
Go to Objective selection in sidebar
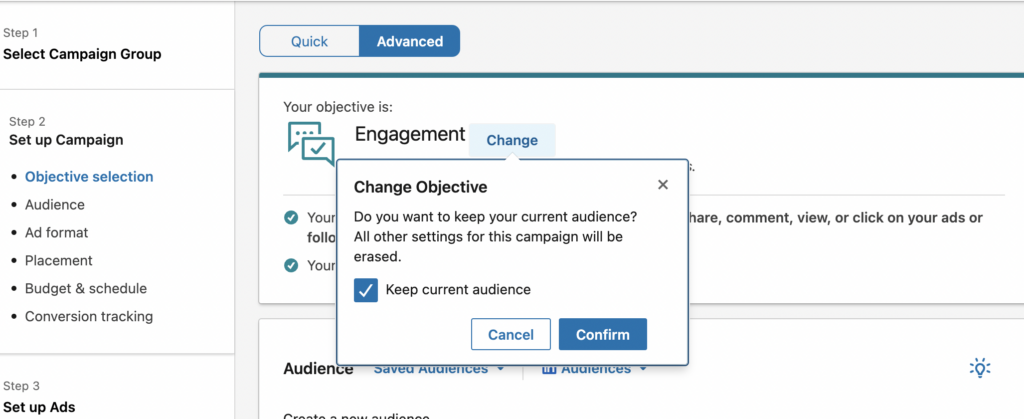click(89, 177)
